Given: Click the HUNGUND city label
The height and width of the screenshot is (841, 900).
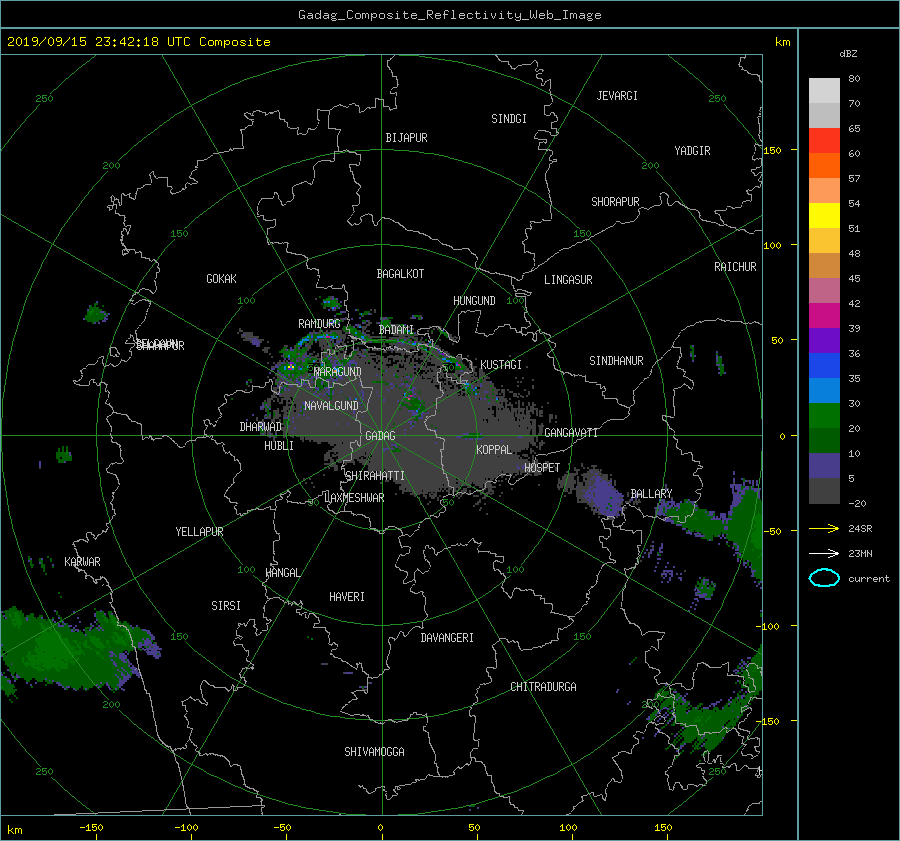Looking at the screenshot, I should click(x=474, y=301).
